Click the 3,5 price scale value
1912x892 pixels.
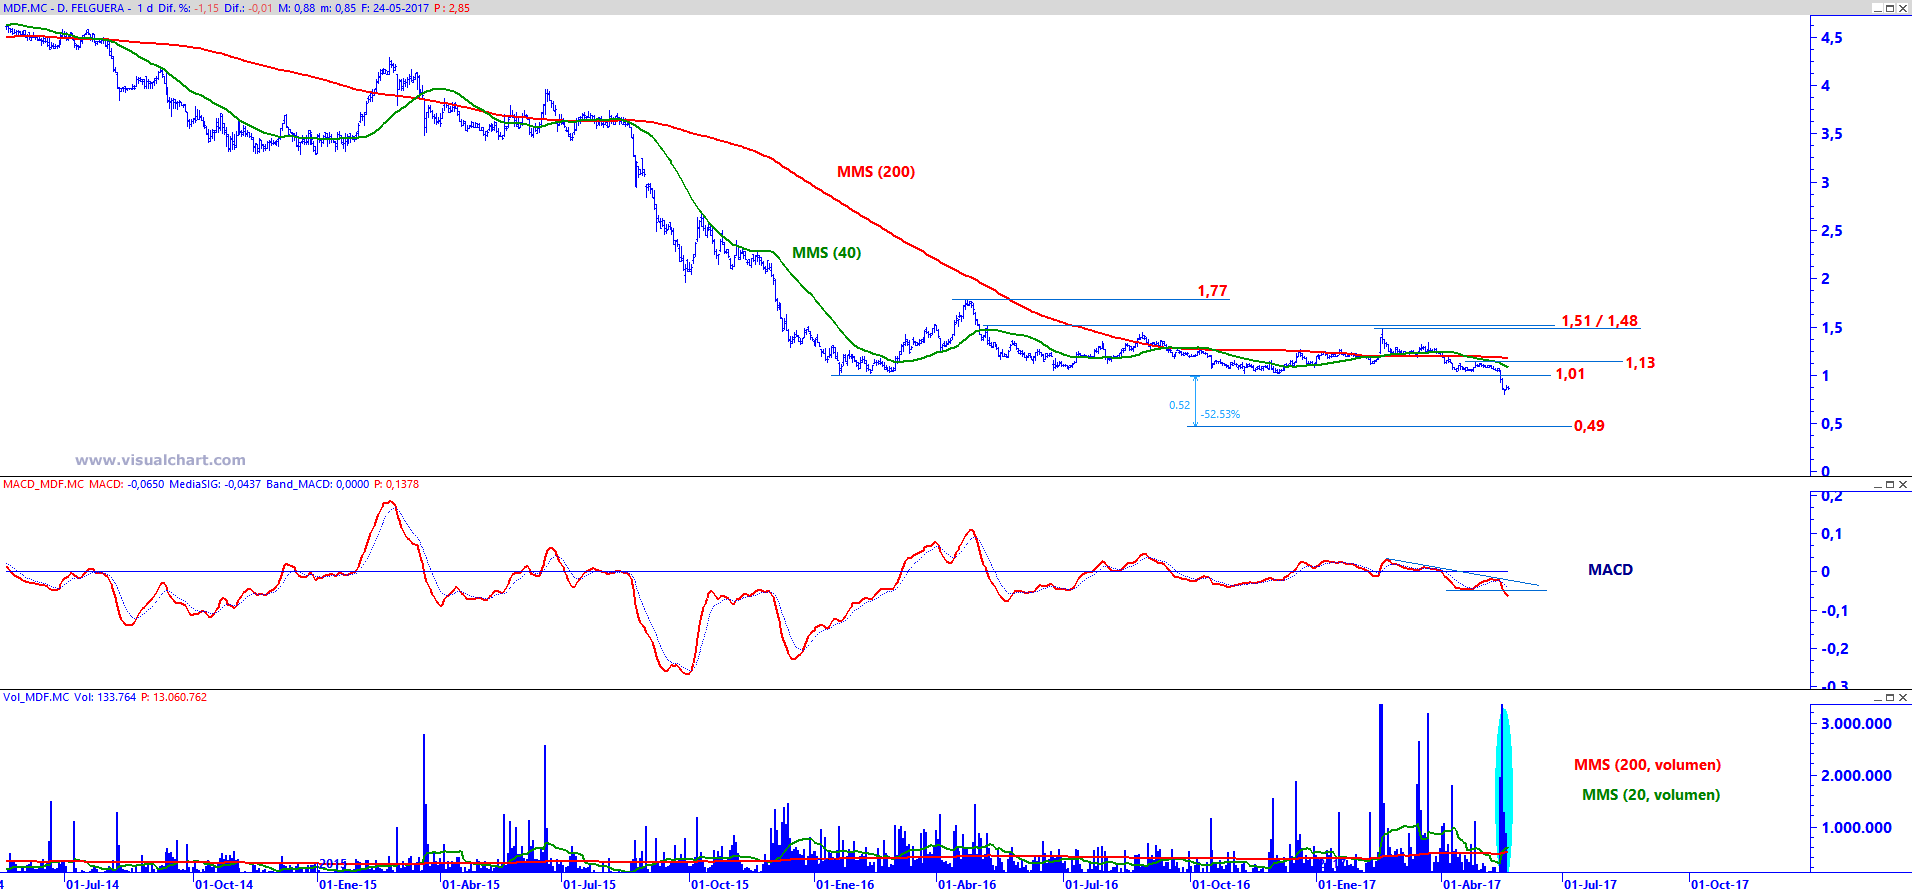coord(1832,134)
